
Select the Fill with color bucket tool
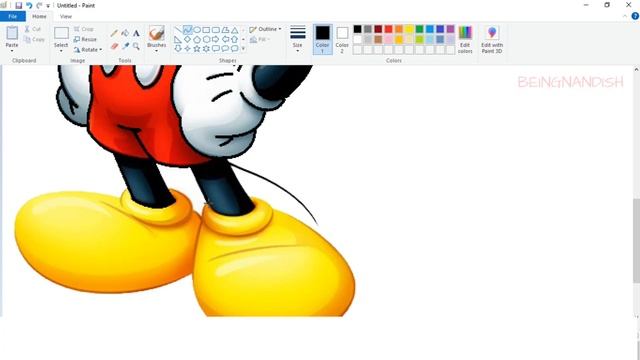click(x=125, y=33)
